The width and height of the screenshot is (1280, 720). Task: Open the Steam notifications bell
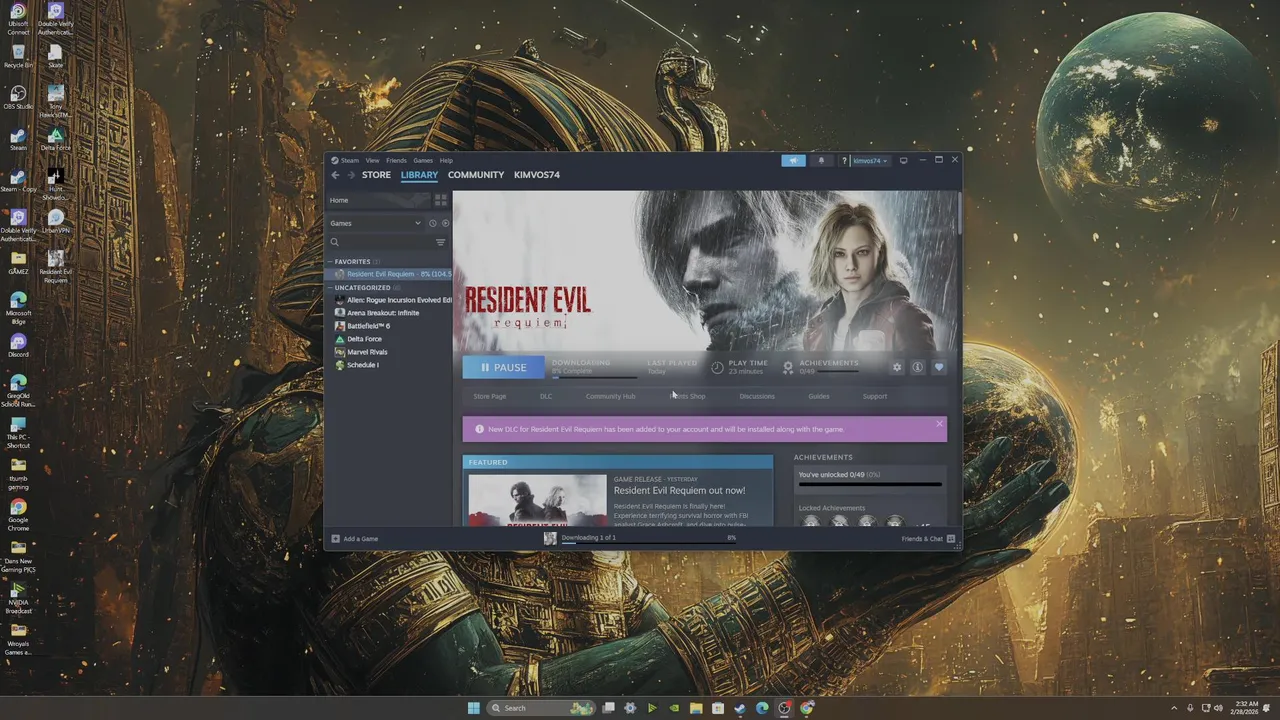tap(821, 160)
